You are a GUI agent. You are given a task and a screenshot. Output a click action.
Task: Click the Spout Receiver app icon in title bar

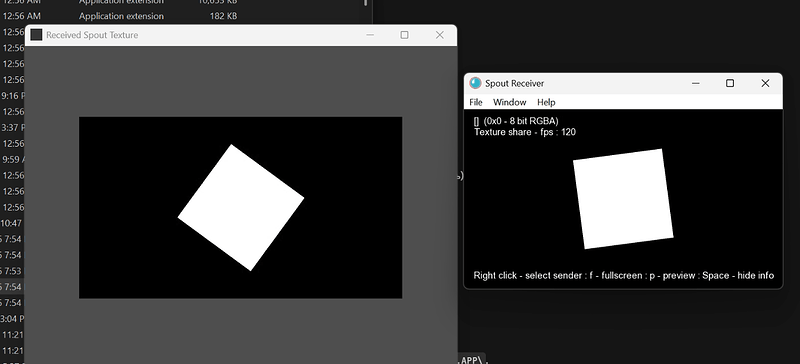click(x=476, y=83)
